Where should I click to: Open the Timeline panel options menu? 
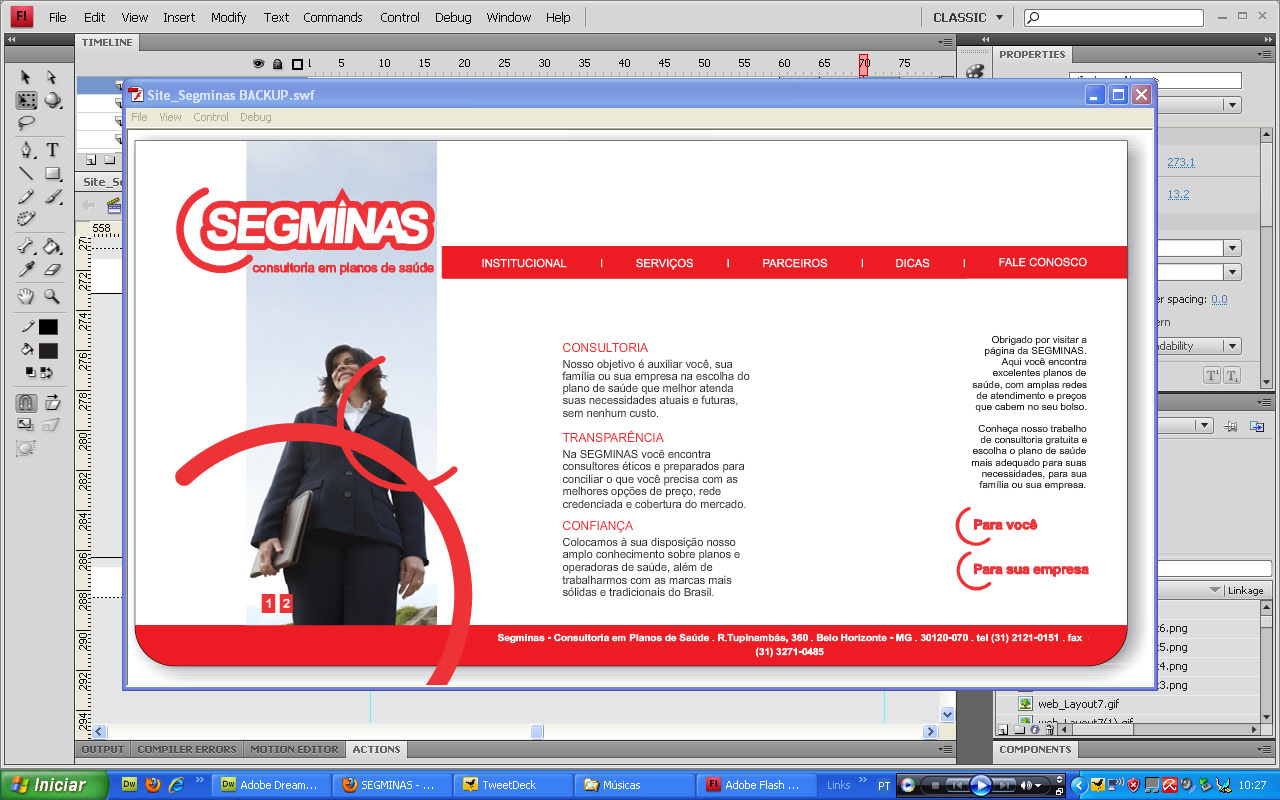pos(946,42)
